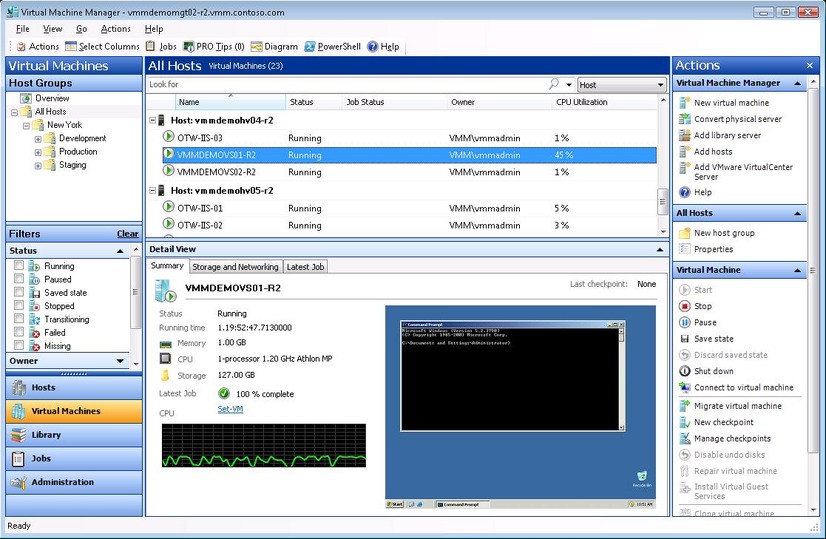The image size is (826, 539).
Task: Open the Go menu
Action: click(x=82, y=29)
